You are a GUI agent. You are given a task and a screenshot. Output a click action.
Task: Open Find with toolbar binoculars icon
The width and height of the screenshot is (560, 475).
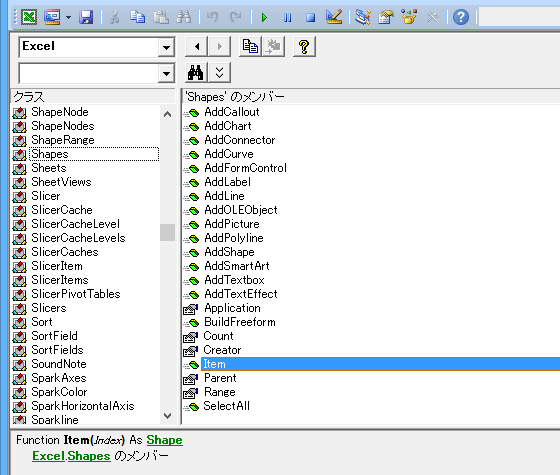(x=184, y=17)
